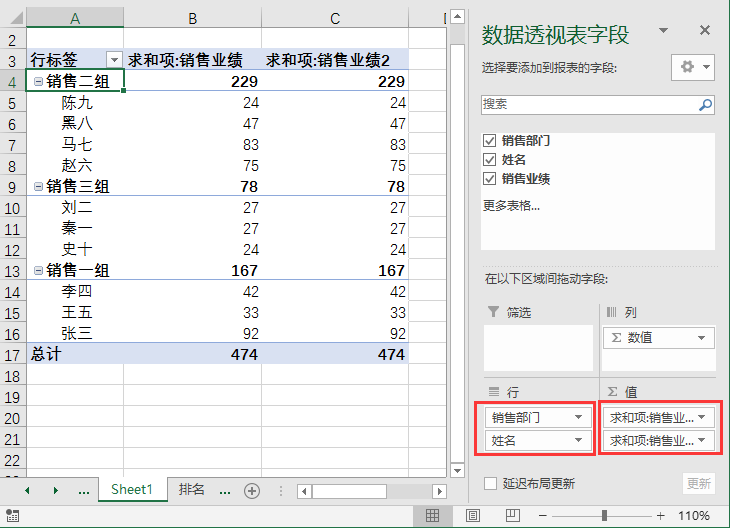Image resolution: width=730 pixels, height=528 pixels.
Task: Open first 求和项:销售业 value field dropdown
Action: tap(702, 417)
